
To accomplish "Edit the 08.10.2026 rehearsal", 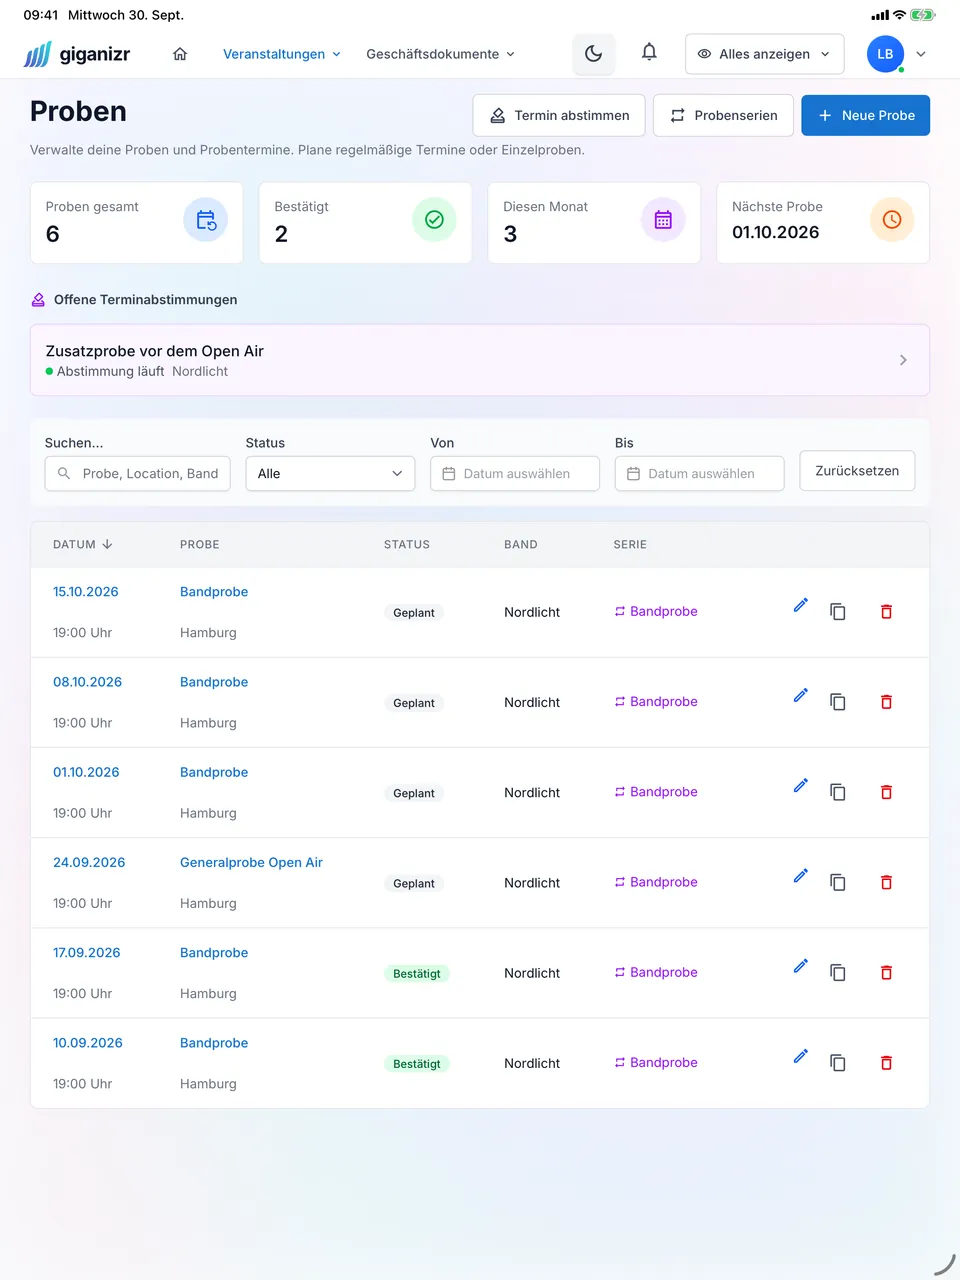I will [x=801, y=695].
